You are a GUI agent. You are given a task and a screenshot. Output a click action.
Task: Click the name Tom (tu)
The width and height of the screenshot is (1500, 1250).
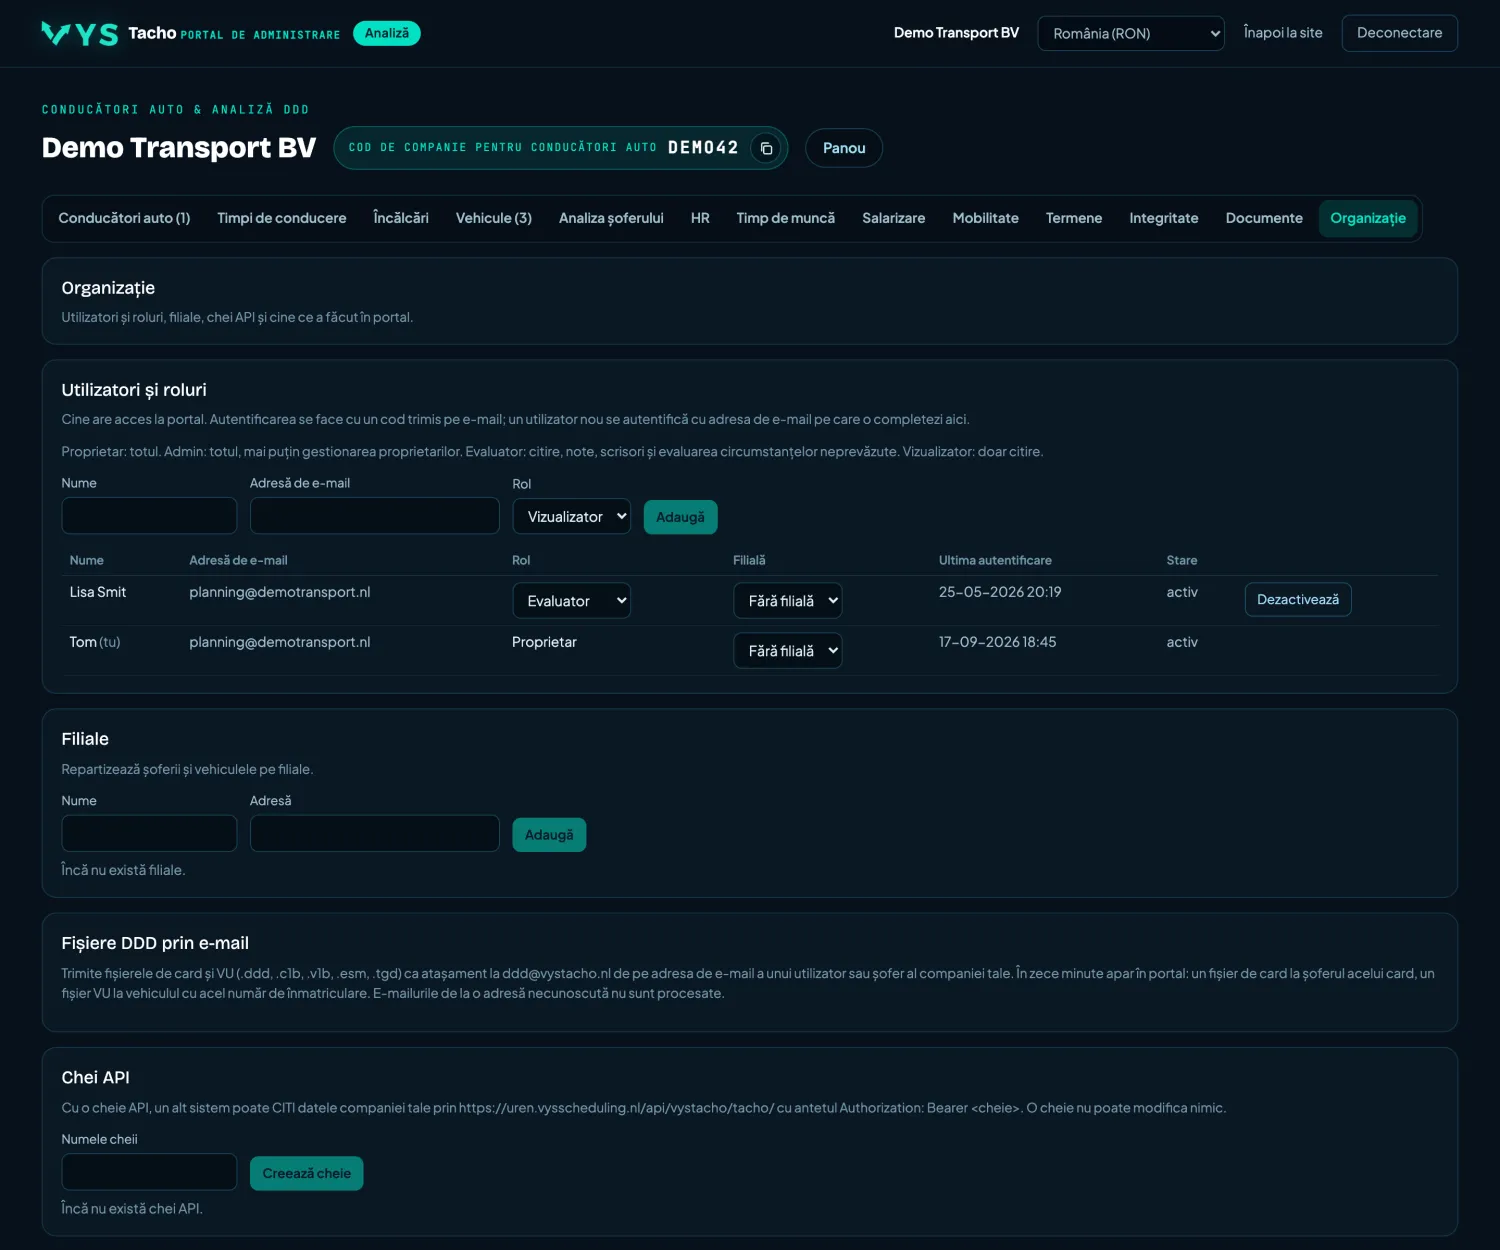click(95, 642)
